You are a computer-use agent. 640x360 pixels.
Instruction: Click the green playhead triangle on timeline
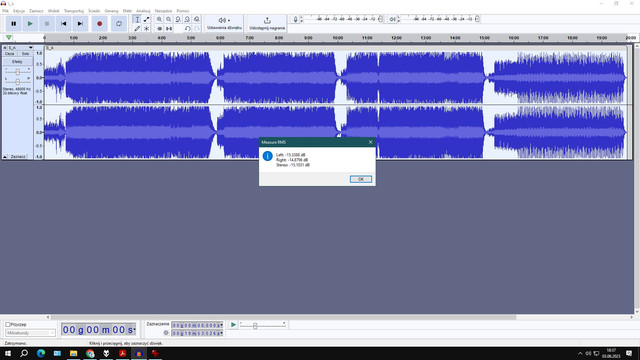[9, 38]
